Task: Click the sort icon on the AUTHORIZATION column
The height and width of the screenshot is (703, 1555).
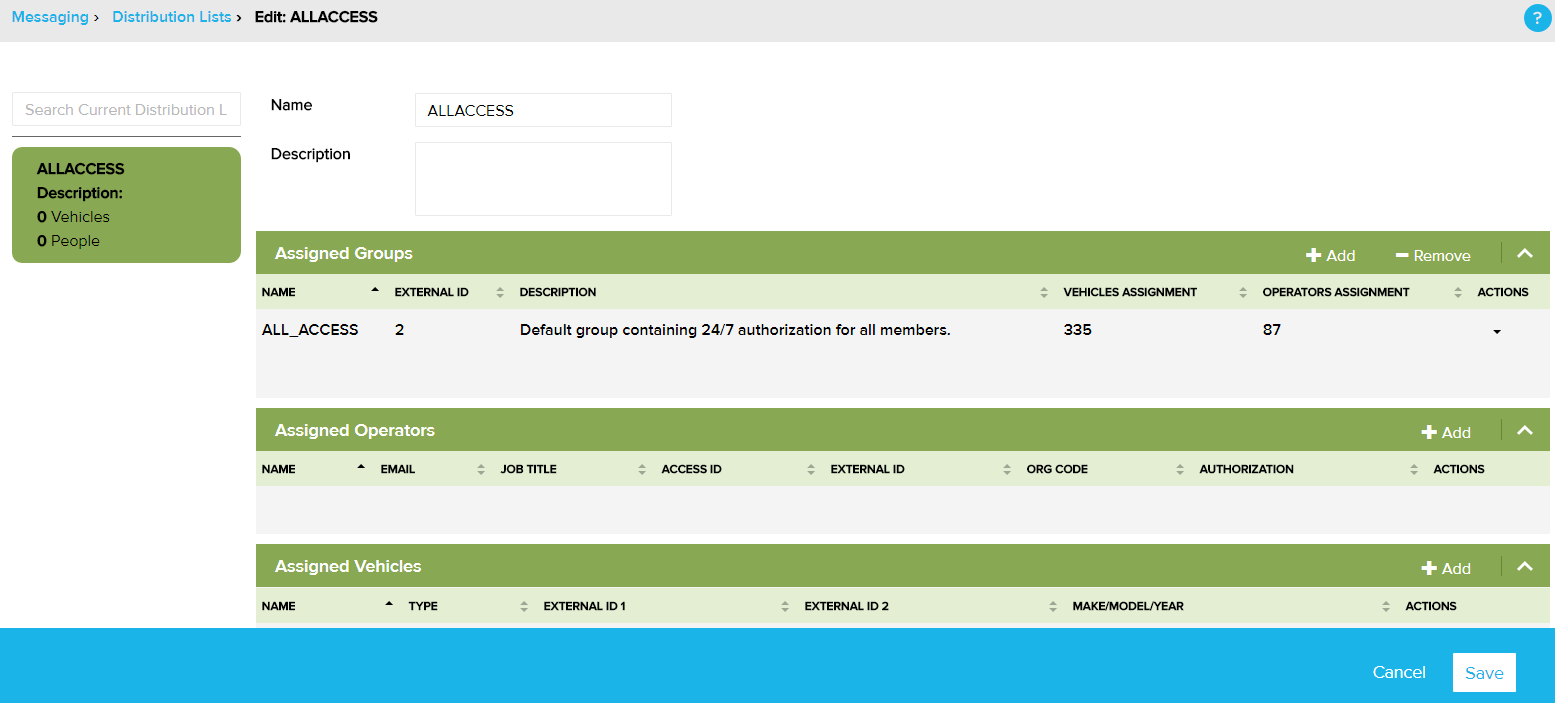Action: [1414, 468]
